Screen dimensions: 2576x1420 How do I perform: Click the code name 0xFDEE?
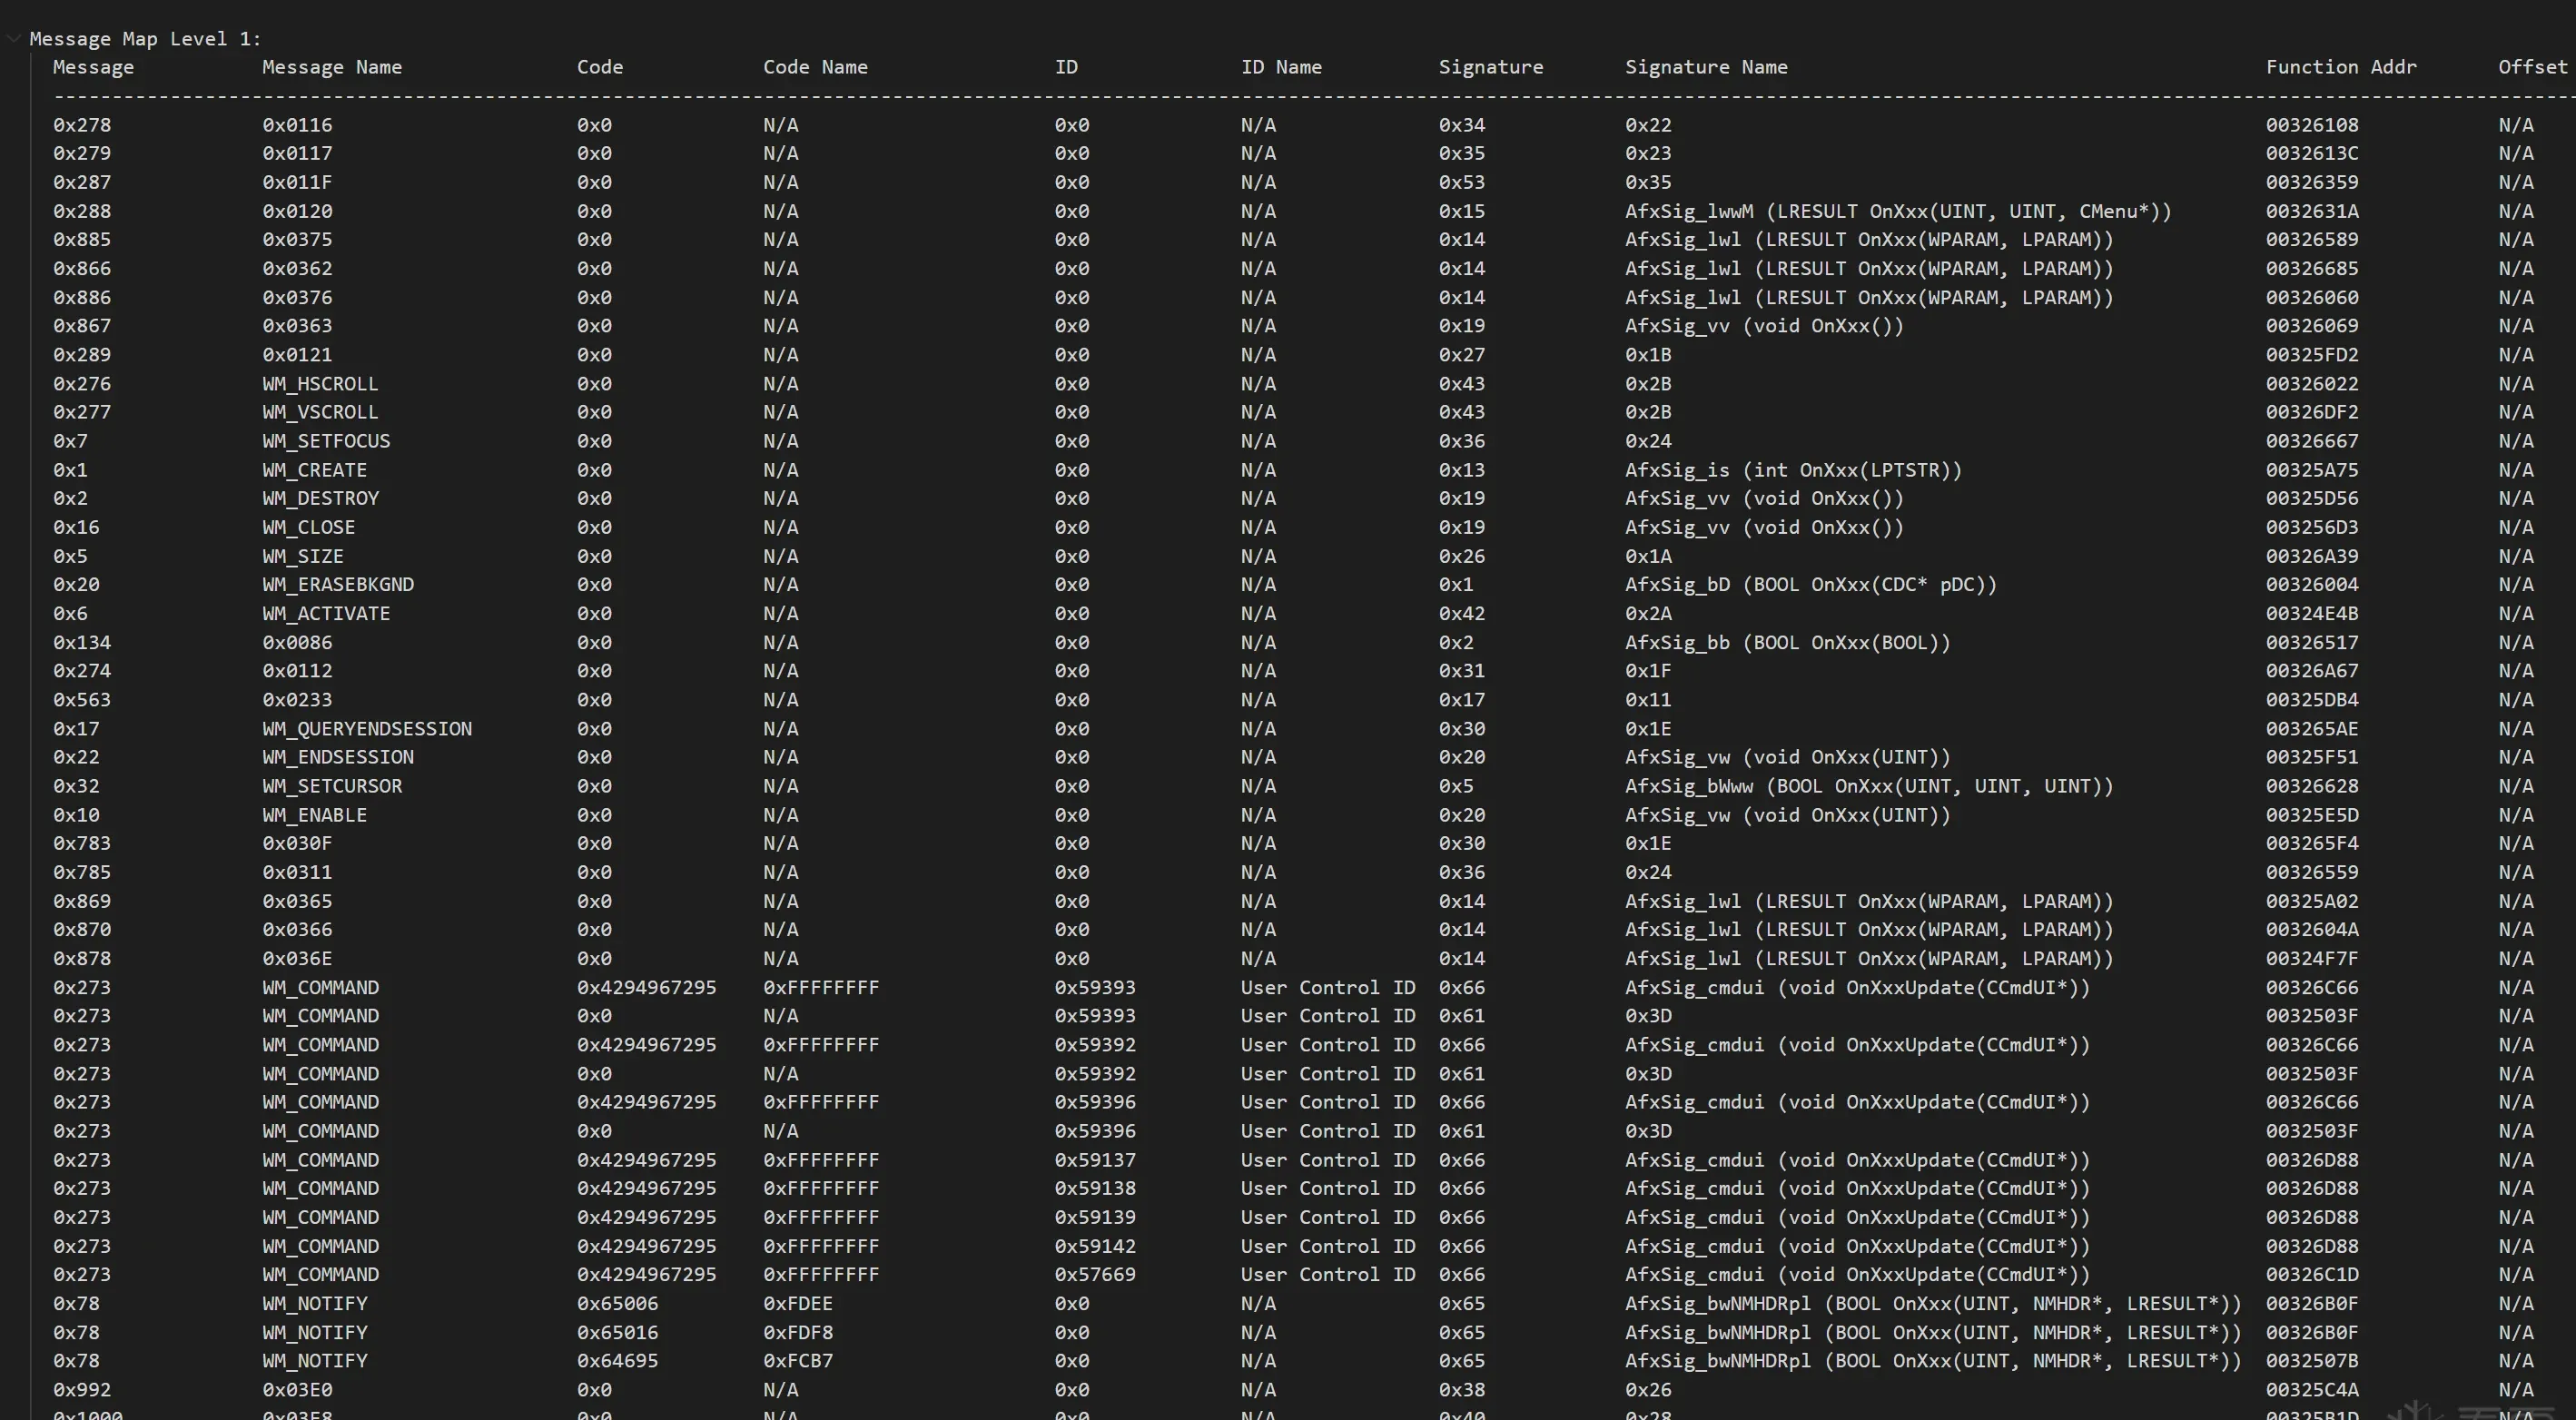pyautogui.click(x=798, y=1304)
